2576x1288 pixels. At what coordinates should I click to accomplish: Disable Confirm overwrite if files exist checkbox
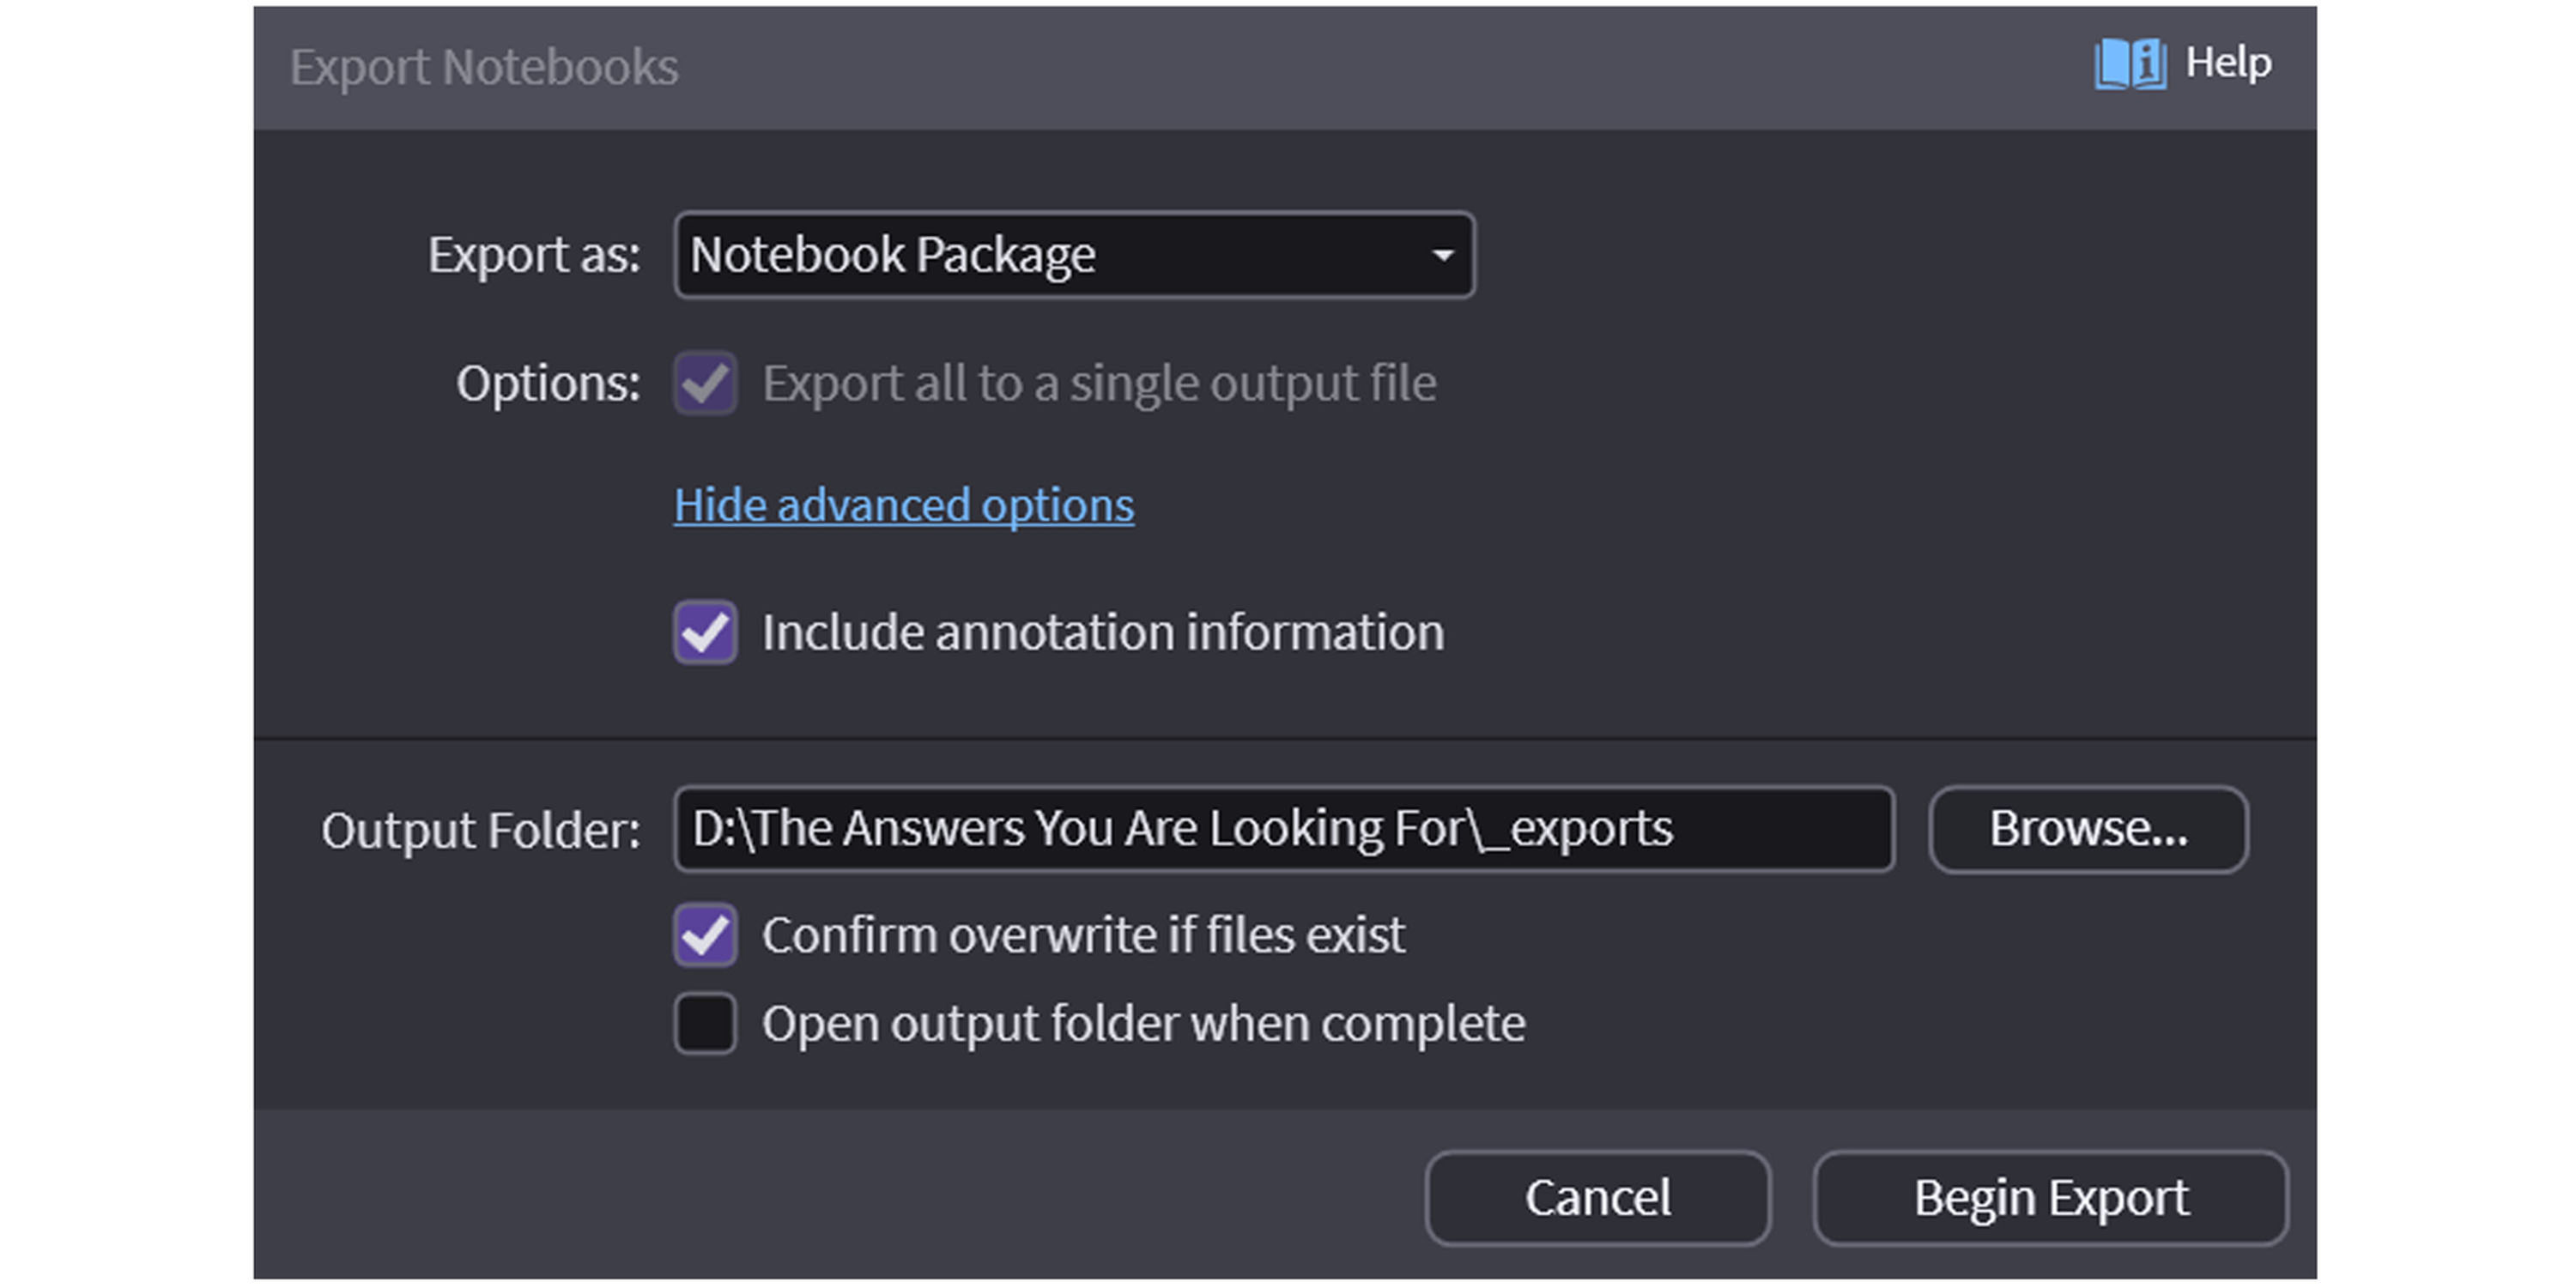705,935
